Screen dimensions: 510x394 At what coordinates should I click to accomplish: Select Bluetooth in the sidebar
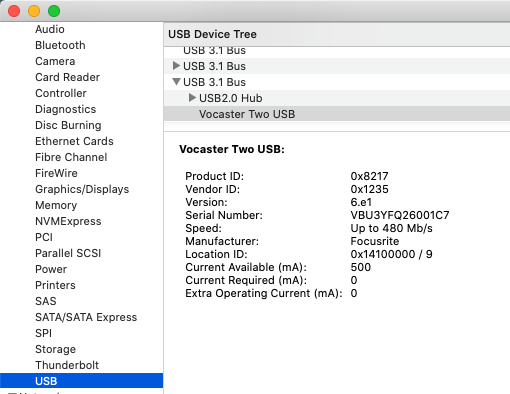pos(60,45)
